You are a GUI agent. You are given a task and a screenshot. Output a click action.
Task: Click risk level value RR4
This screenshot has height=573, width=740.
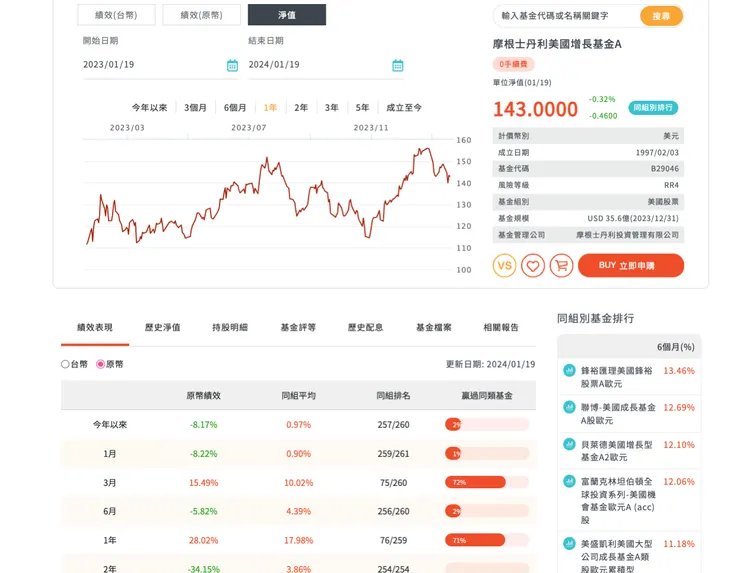pyautogui.click(x=671, y=185)
